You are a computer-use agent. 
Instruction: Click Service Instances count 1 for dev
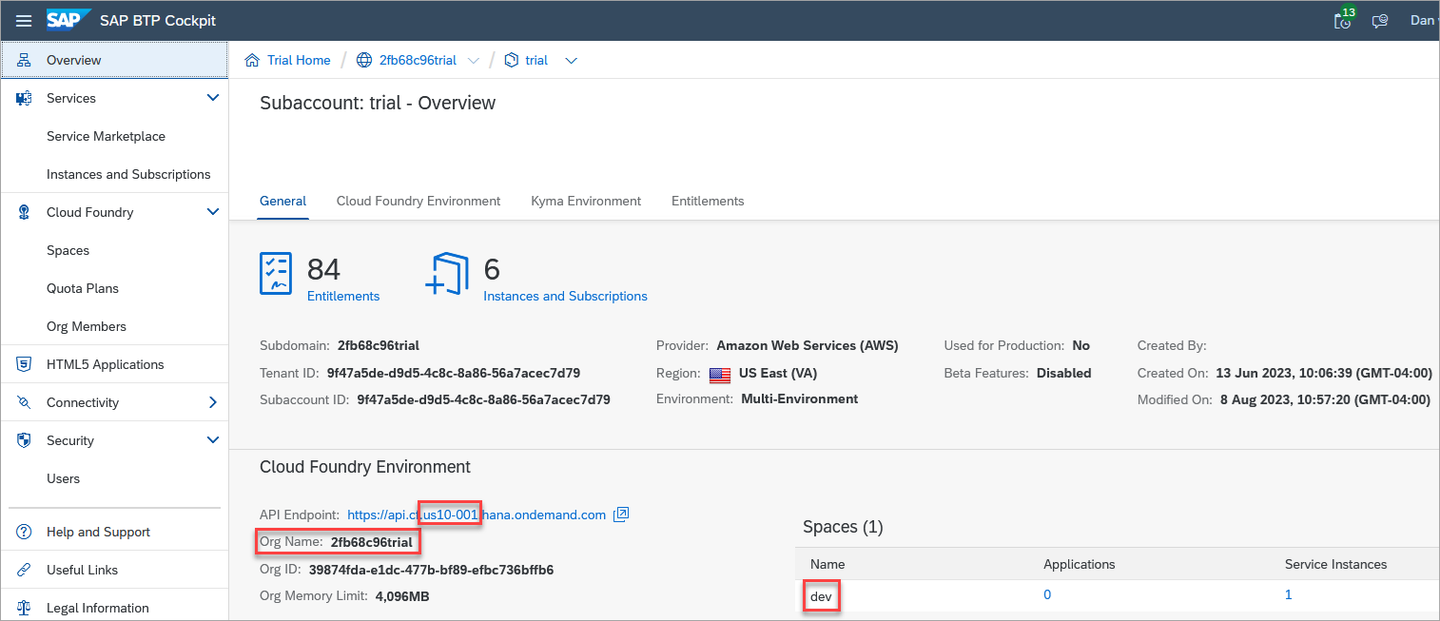(x=1288, y=595)
